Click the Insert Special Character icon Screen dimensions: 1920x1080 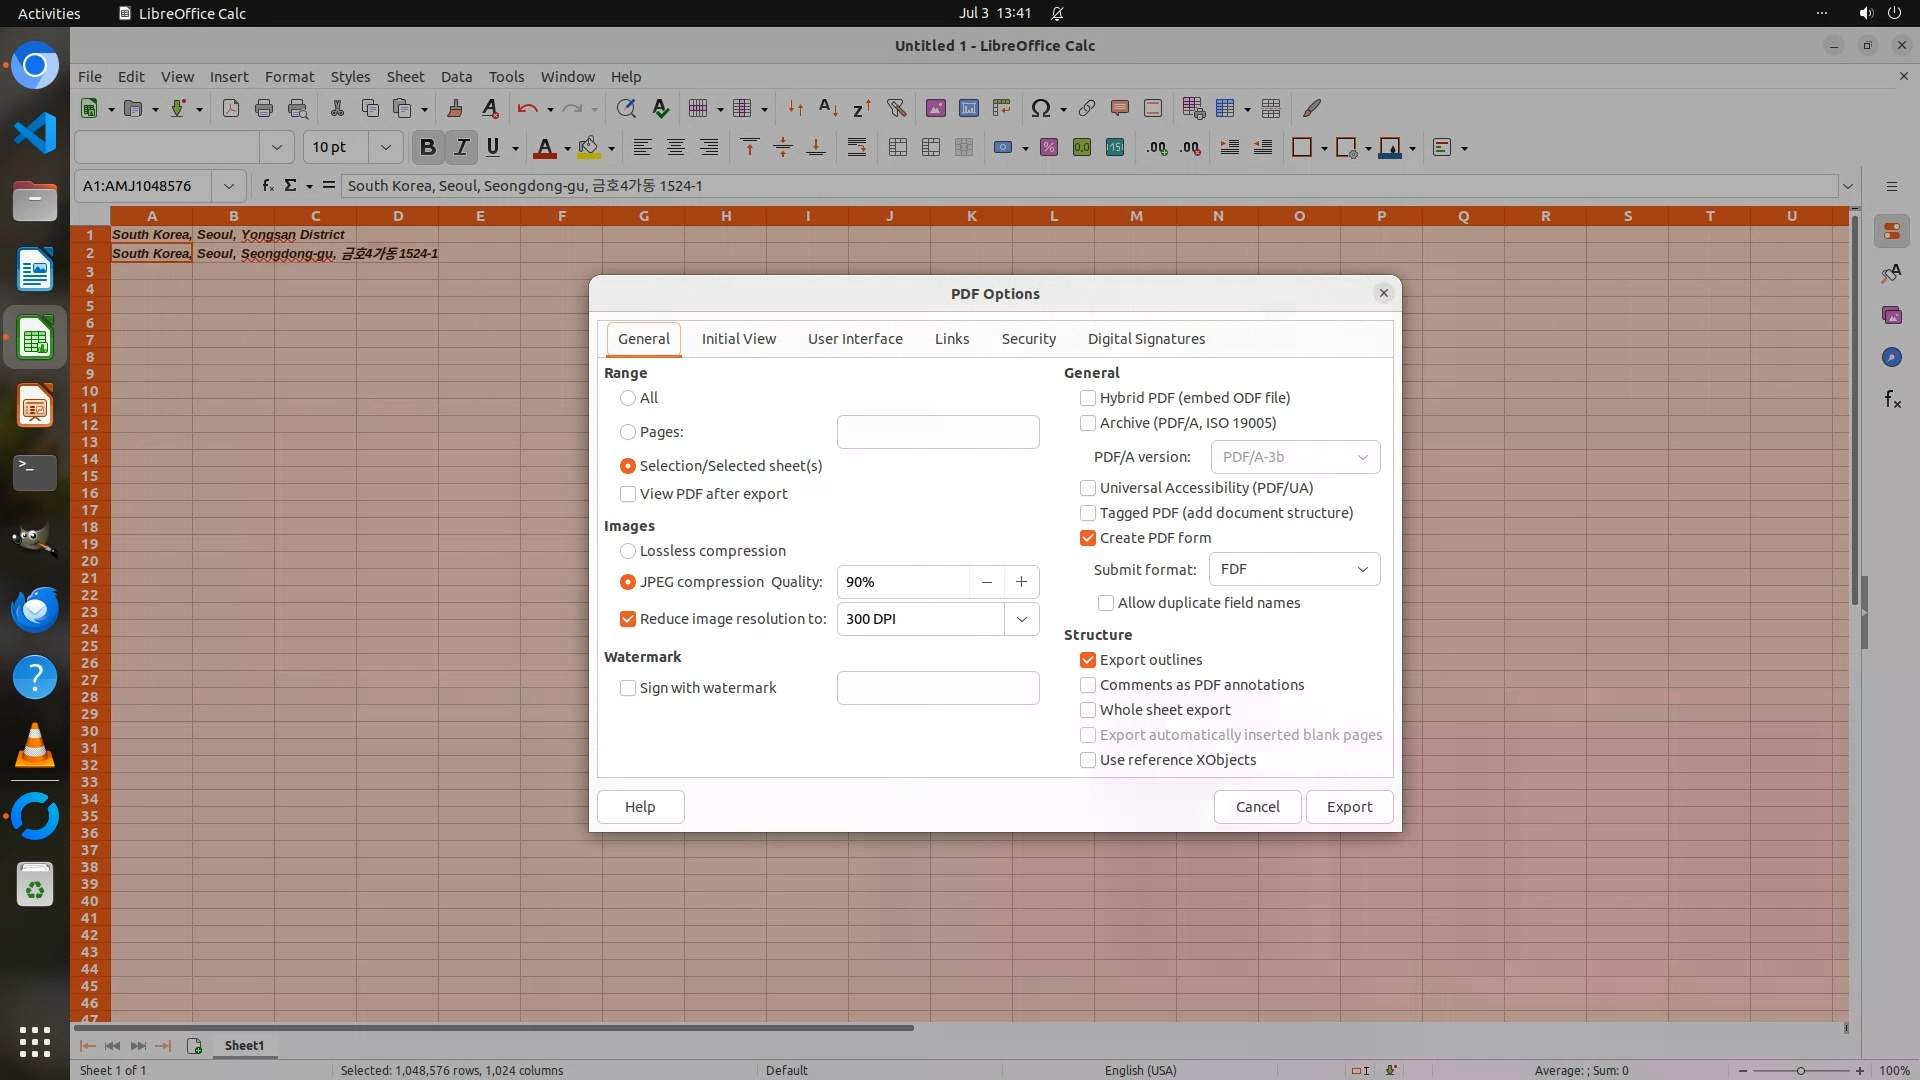(x=1040, y=108)
